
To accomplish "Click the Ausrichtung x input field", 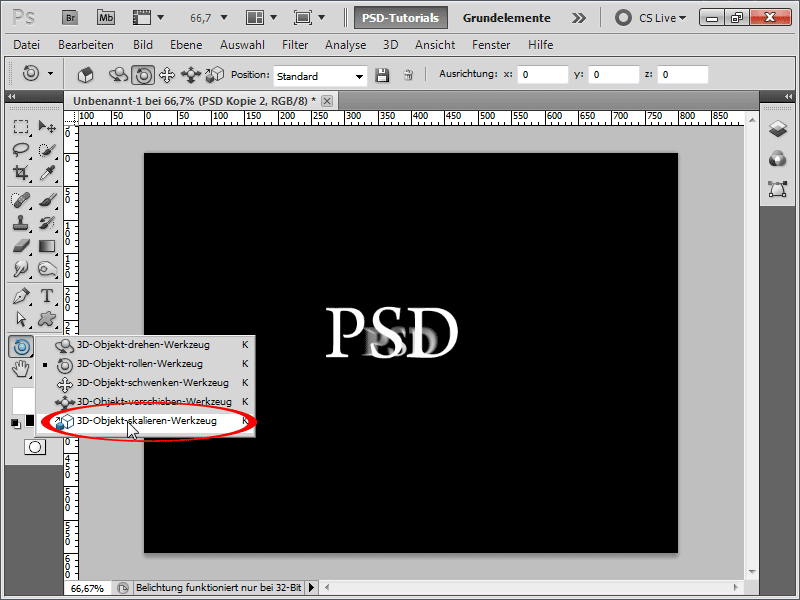I will click(542, 74).
